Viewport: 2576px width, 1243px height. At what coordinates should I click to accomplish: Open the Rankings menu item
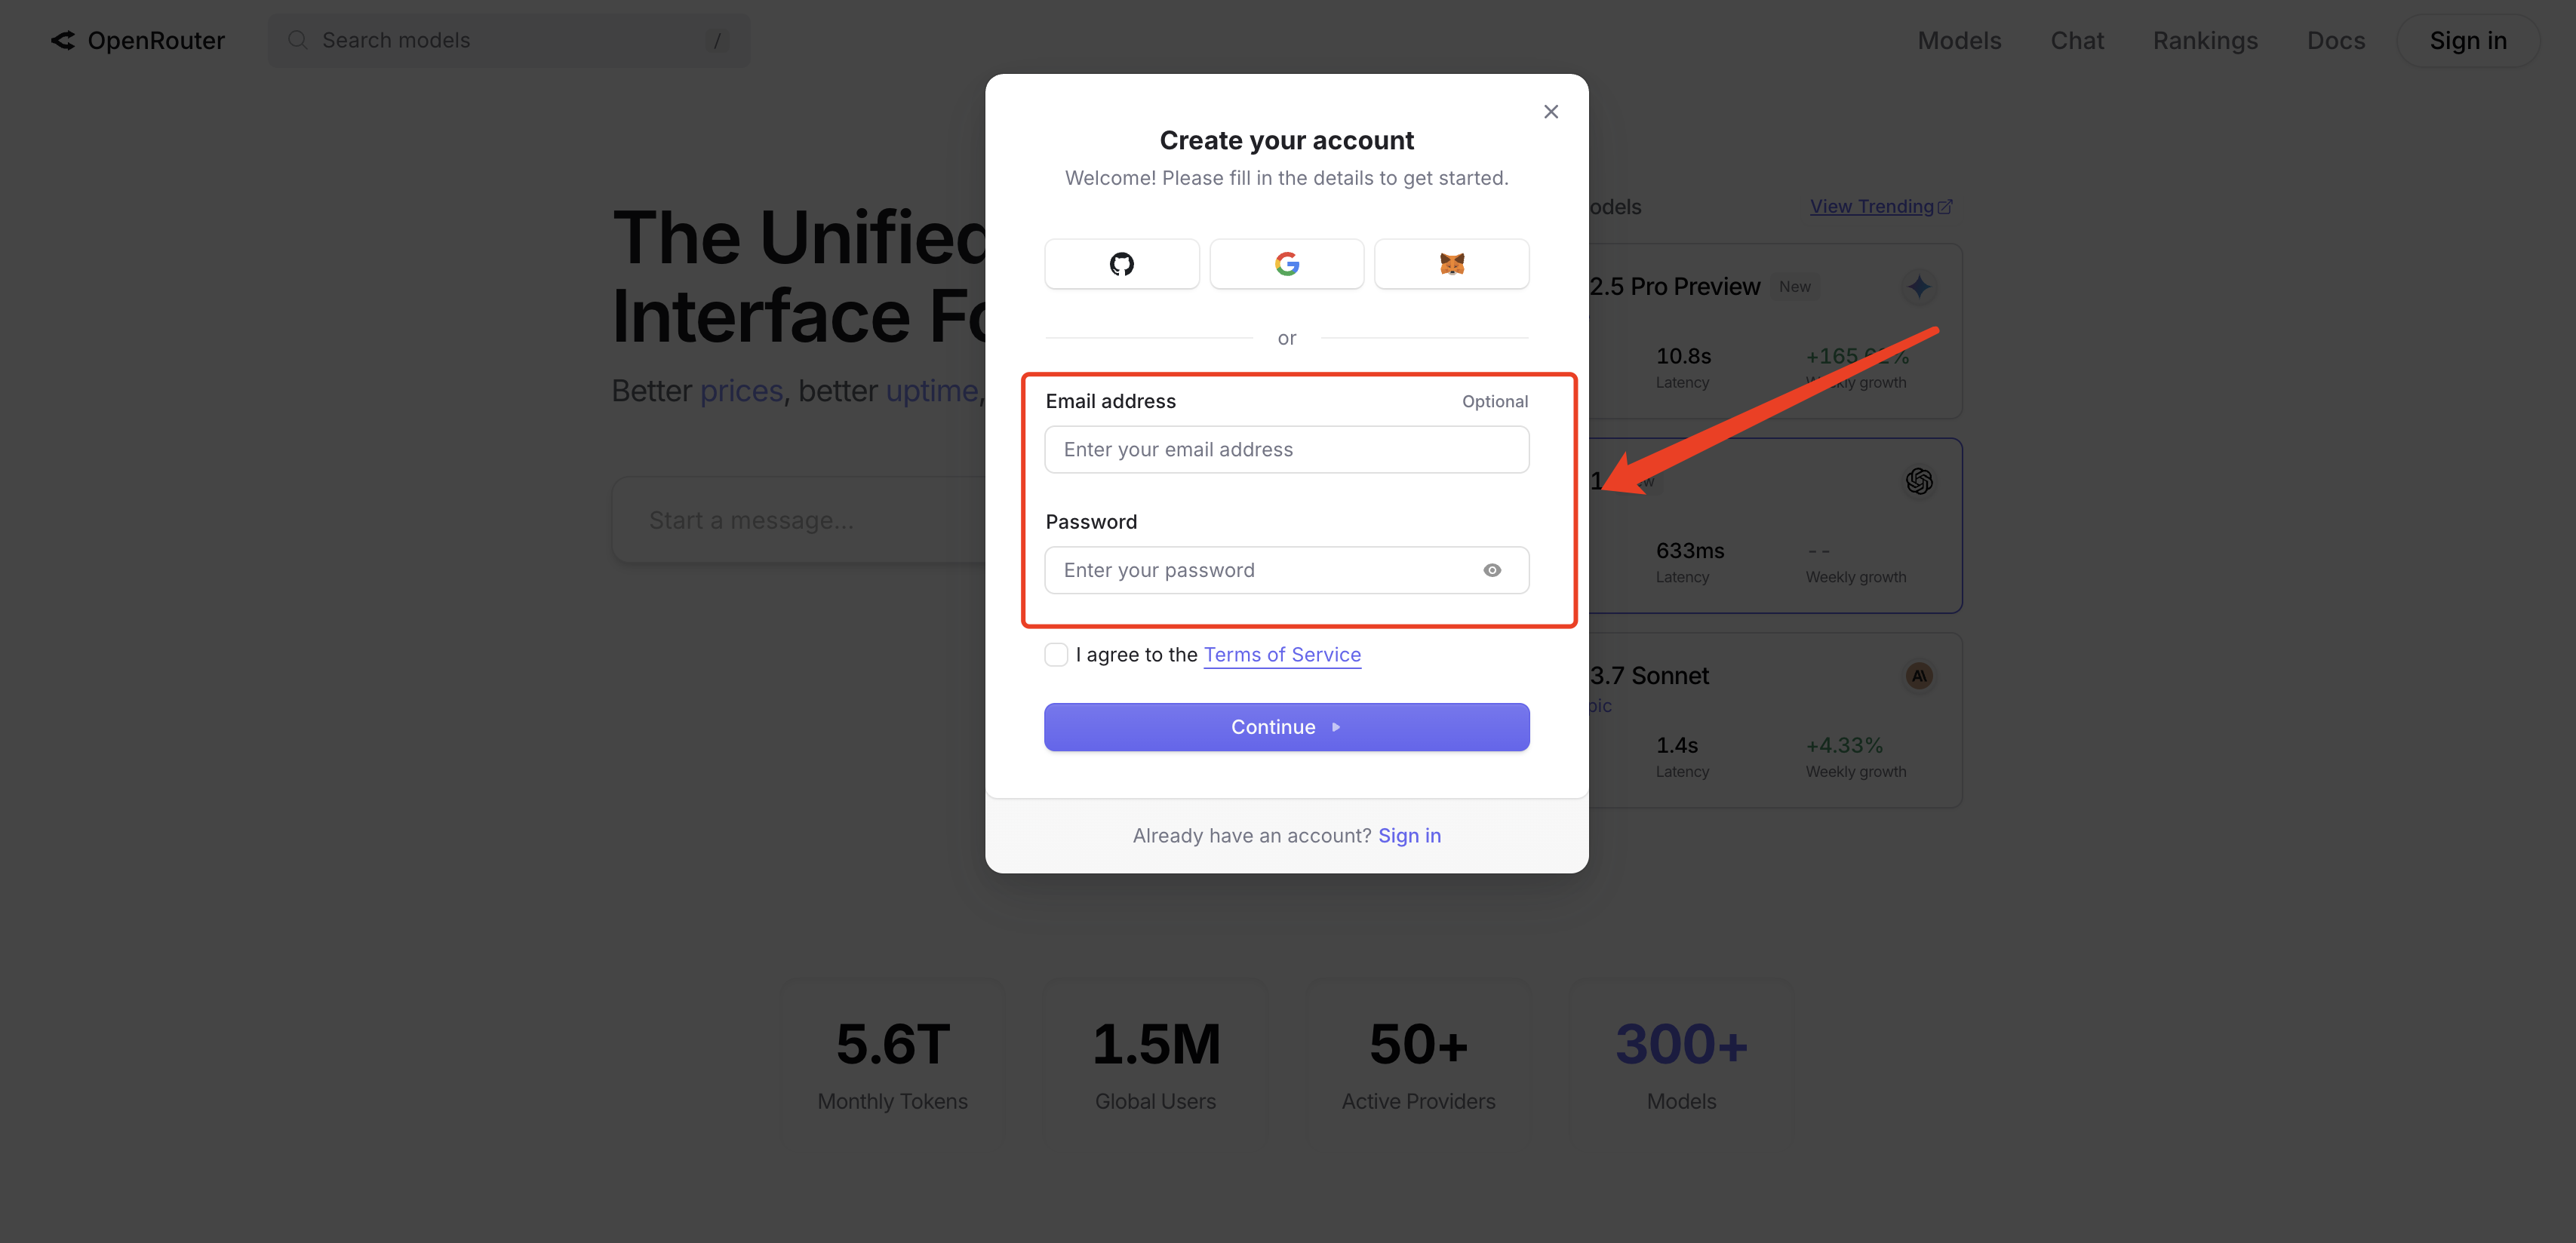pyautogui.click(x=2205, y=41)
